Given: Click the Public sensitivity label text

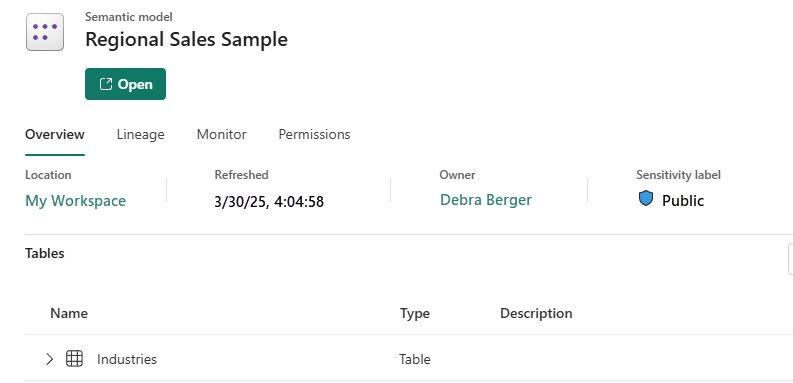Looking at the screenshot, I should (683, 201).
